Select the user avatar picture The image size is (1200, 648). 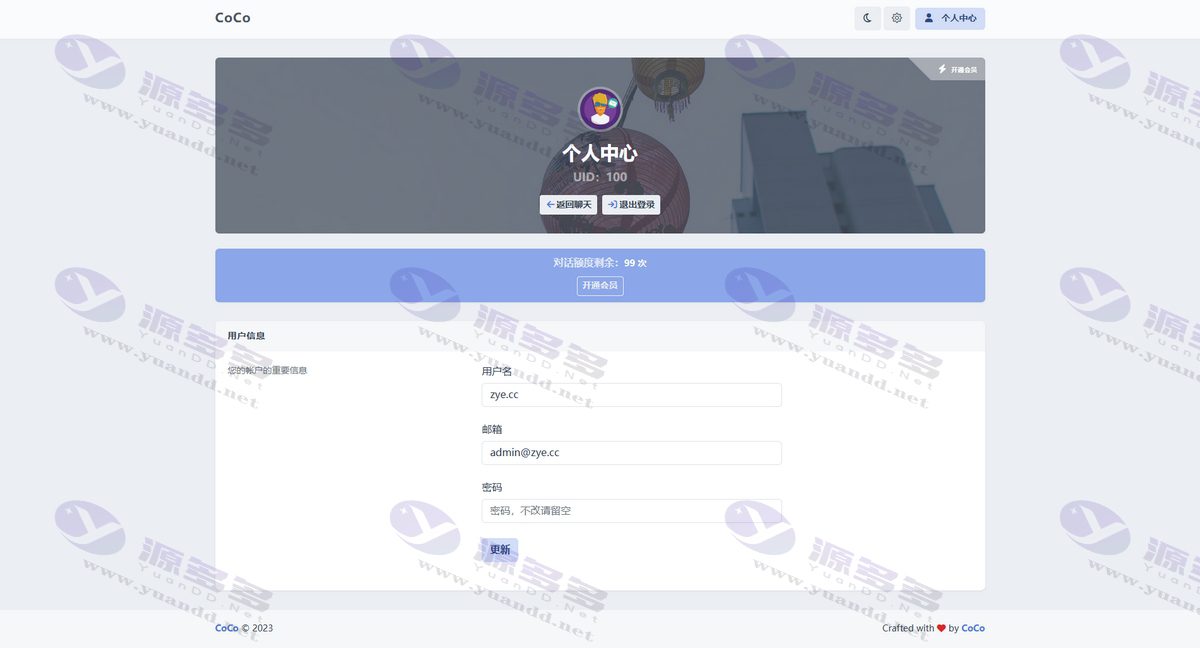[x=600, y=109]
